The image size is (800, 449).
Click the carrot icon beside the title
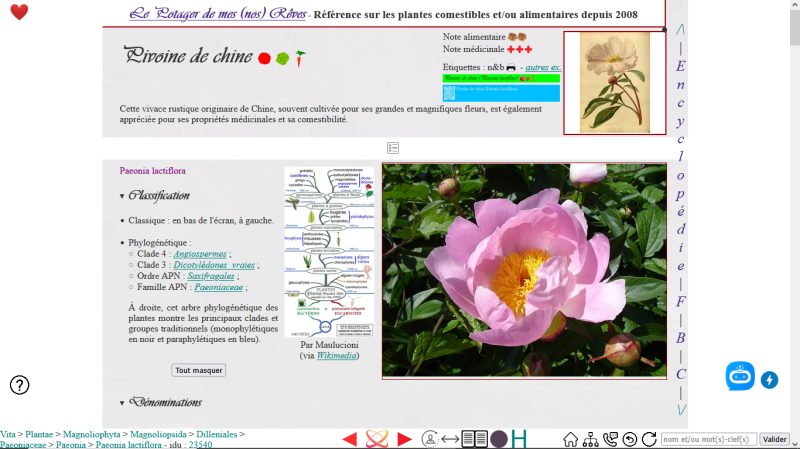(300, 58)
